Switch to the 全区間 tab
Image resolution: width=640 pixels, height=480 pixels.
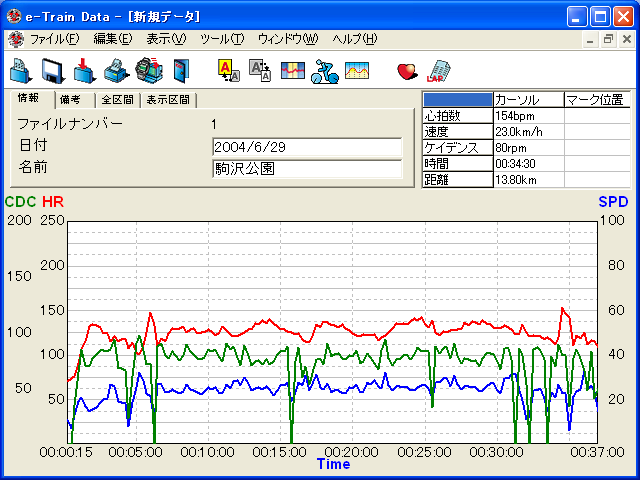coord(117,100)
